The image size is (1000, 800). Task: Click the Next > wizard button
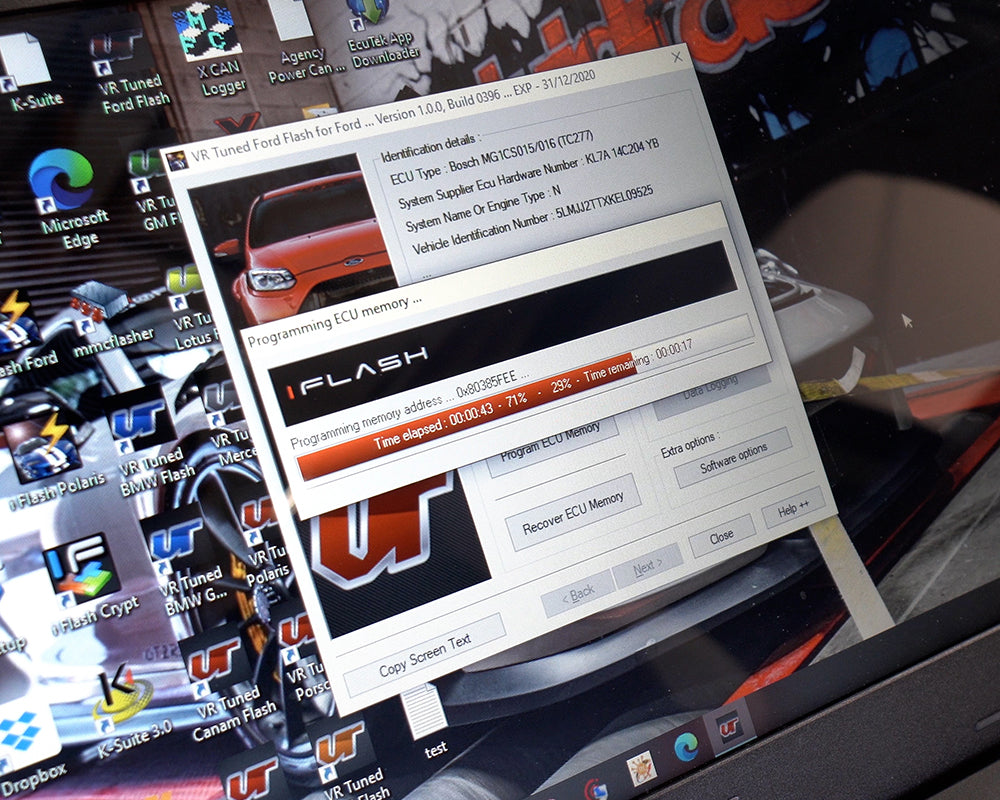point(647,567)
